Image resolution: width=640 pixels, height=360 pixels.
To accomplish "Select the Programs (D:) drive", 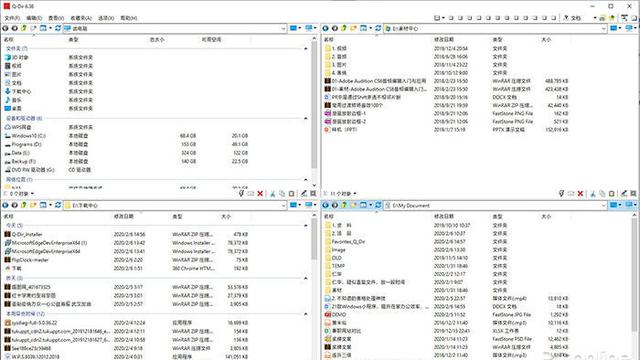I will [23, 144].
